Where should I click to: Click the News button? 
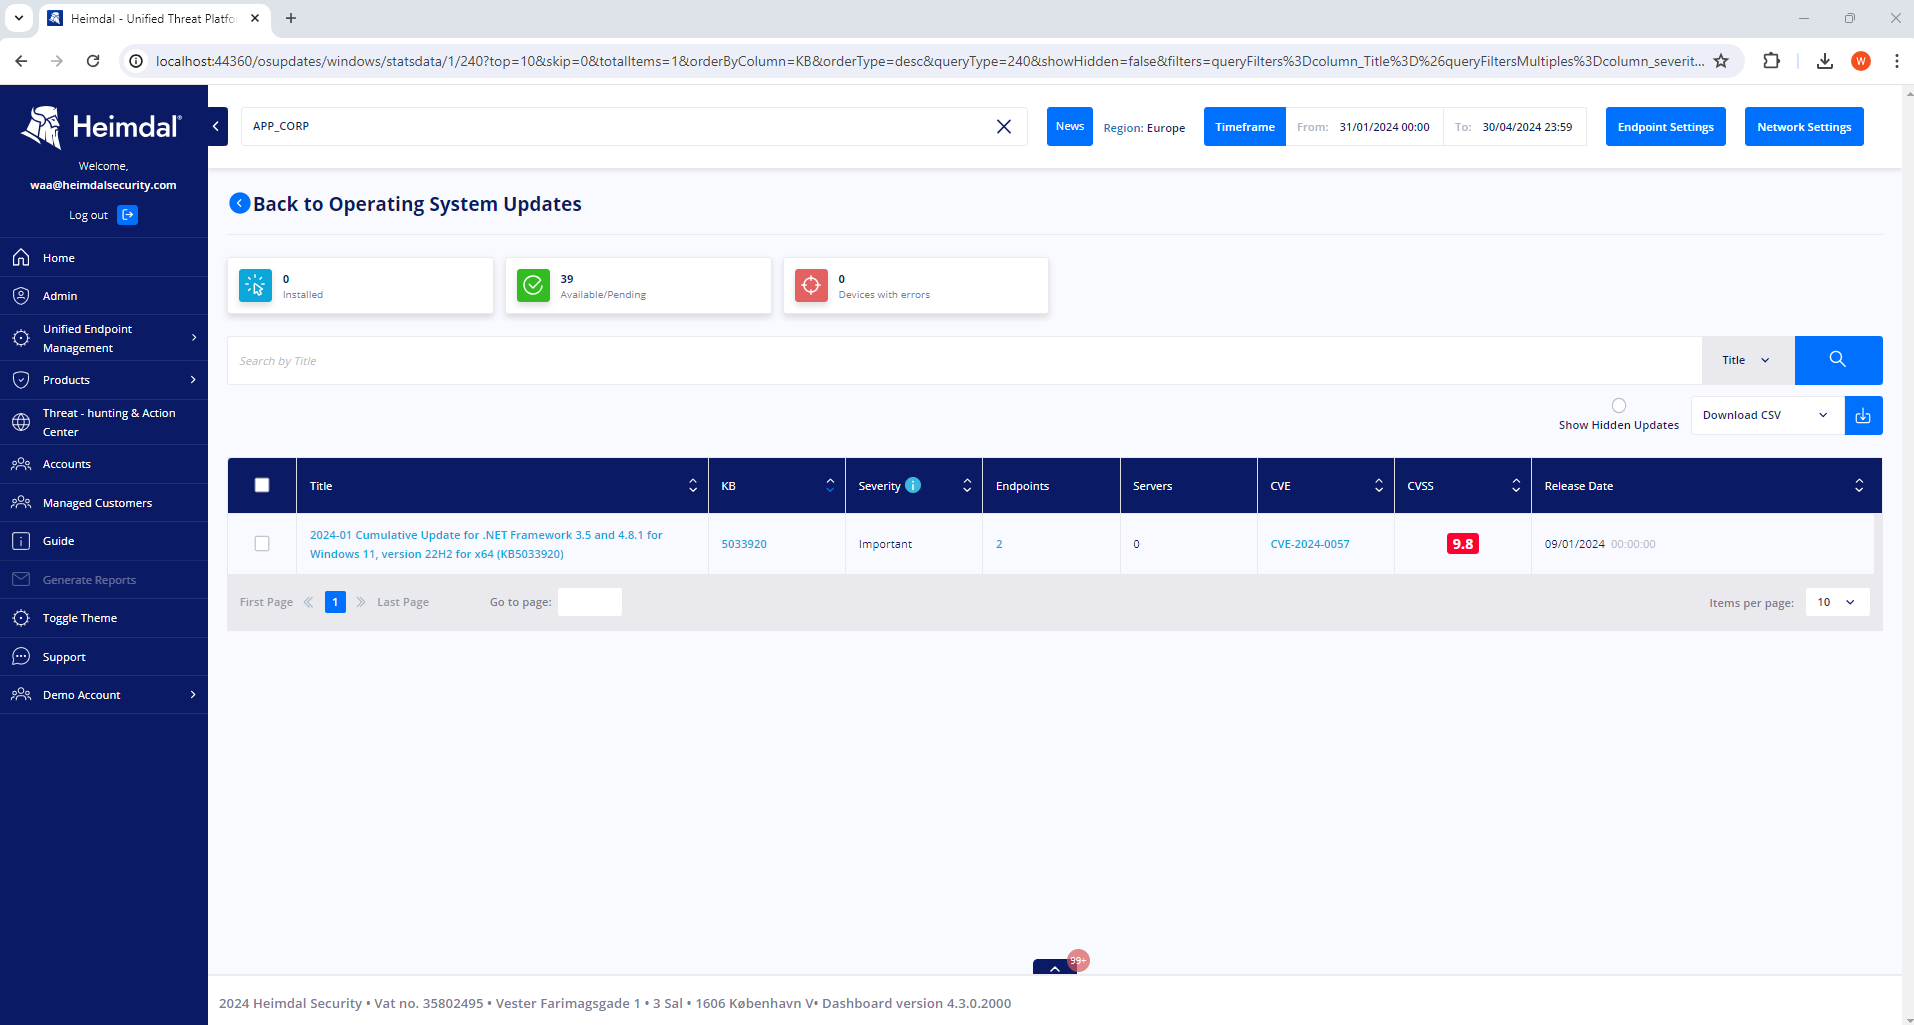pos(1070,126)
